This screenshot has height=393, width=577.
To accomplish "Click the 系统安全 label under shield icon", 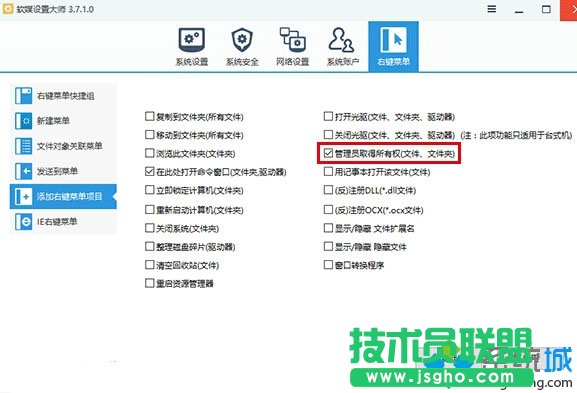I will coord(242,62).
